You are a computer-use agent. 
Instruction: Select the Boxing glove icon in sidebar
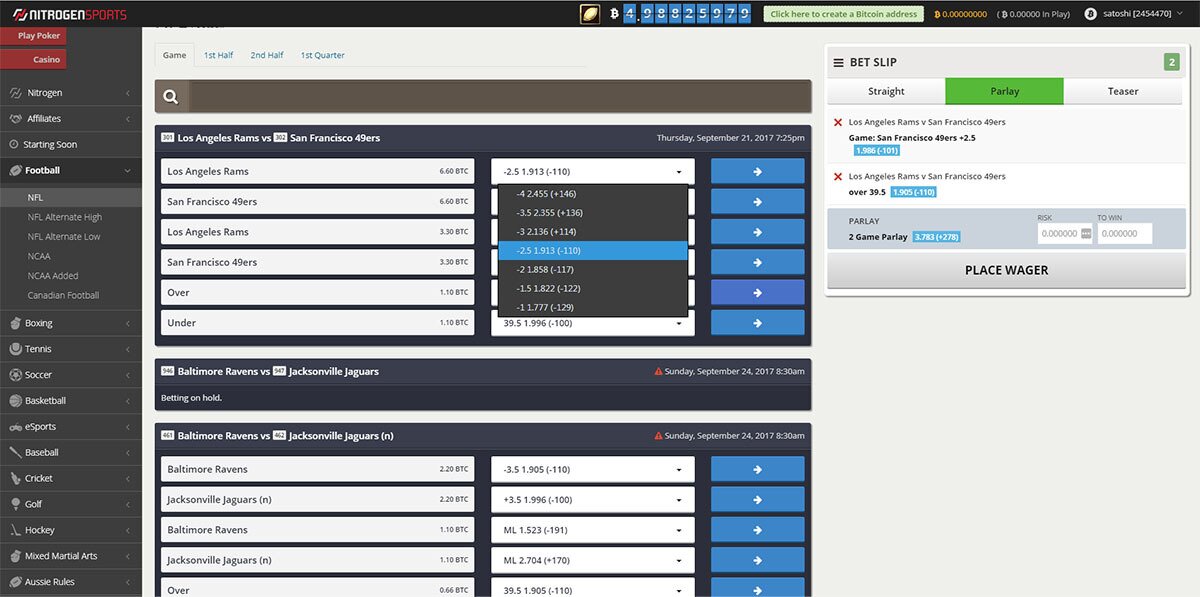click(16, 323)
